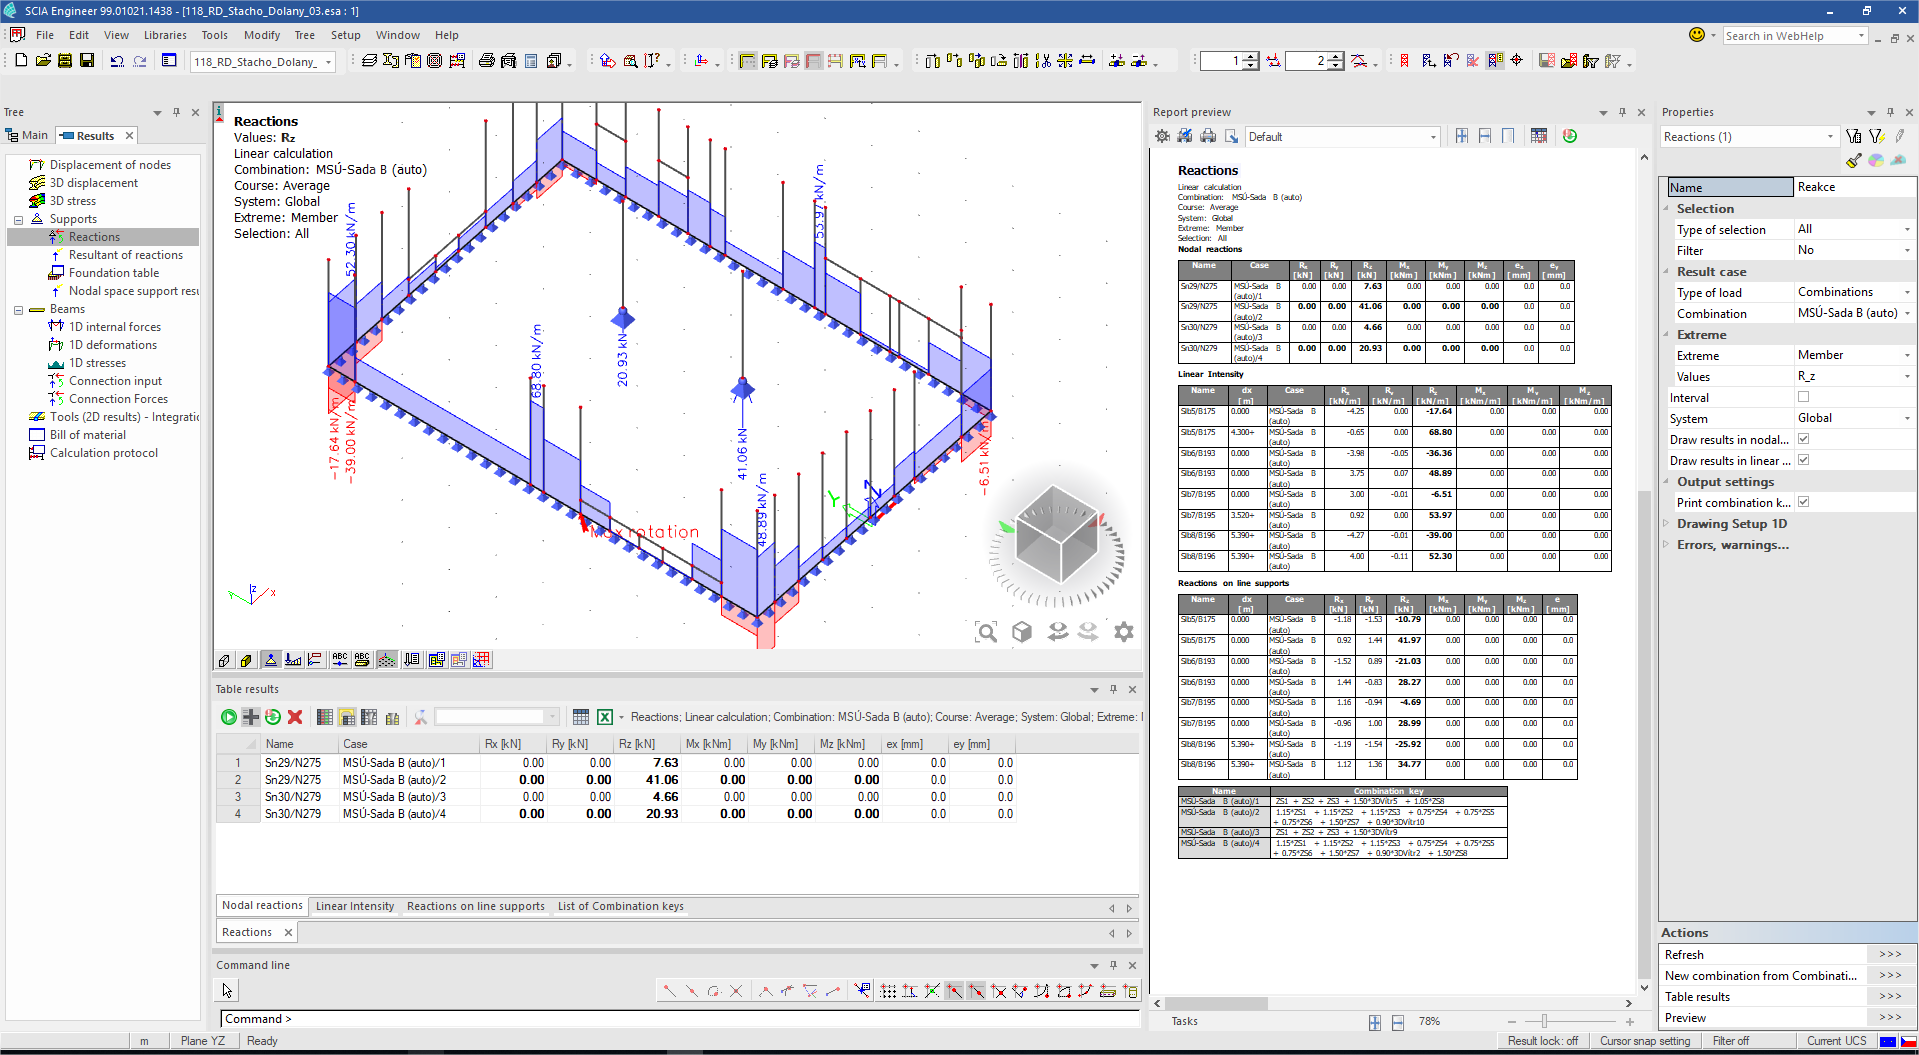This screenshot has width=1919, height=1055.
Task: Click the zoom magnifier icon in 3D viewport
Action: (x=986, y=632)
